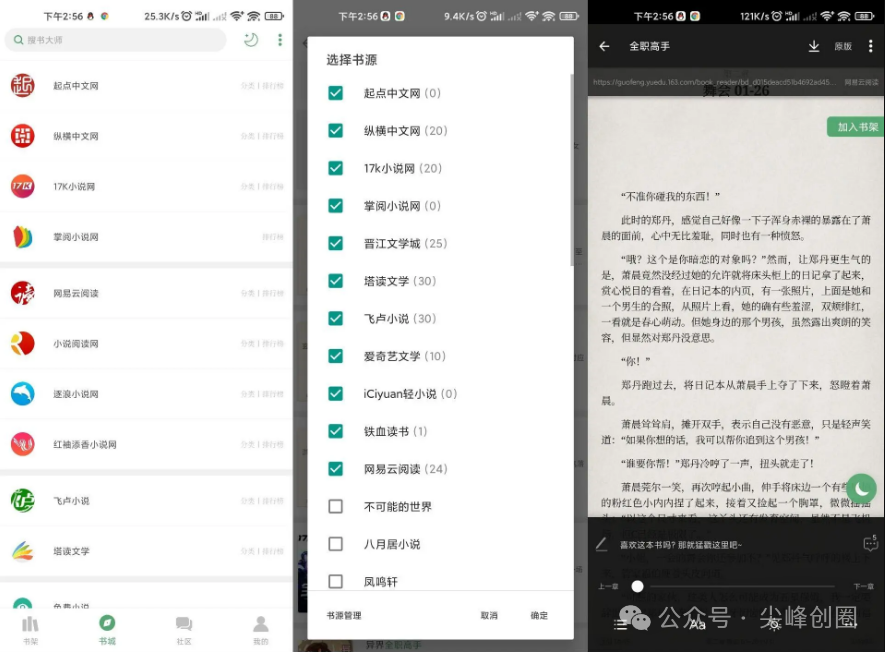Tap the 网易云阅读 logo in source list
Image resolution: width=885 pixels, height=652 pixels.
coord(23,293)
